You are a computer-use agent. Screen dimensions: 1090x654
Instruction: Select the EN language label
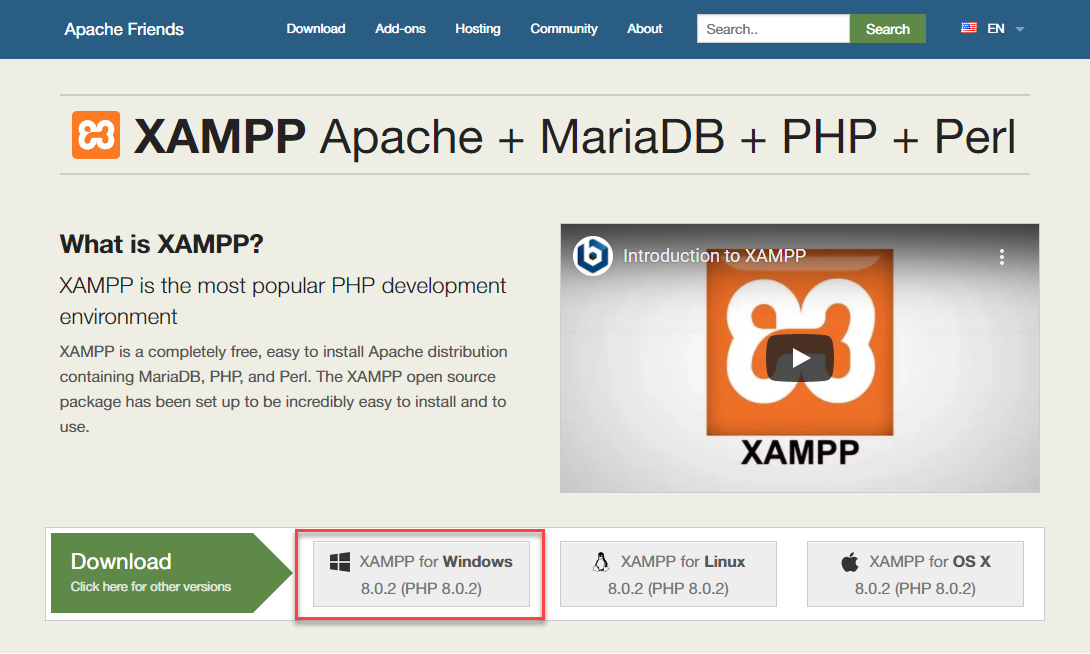pos(995,28)
